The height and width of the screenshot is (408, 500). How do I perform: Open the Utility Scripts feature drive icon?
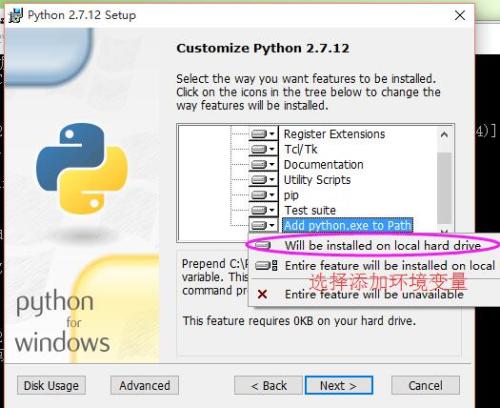(x=259, y=180)
